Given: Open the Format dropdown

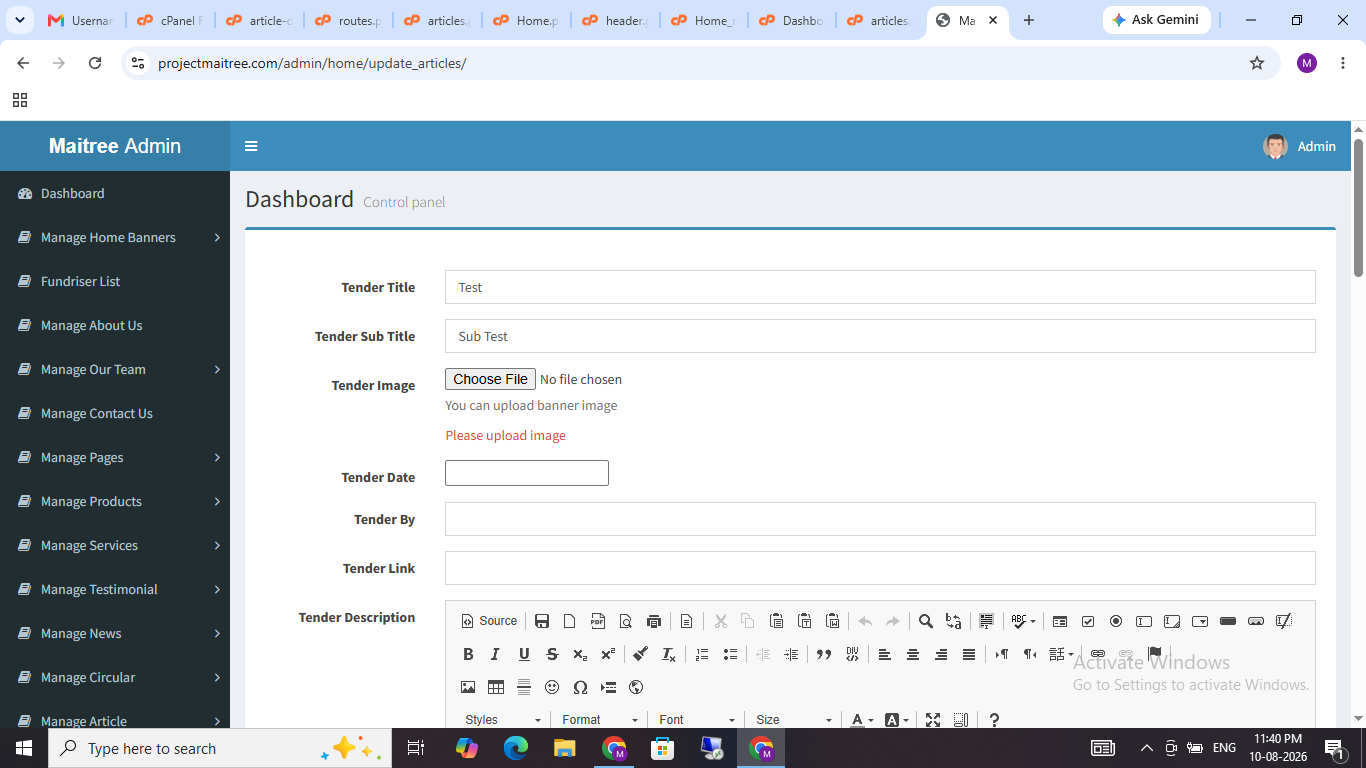Looking at the screenshot, I should coord(601,720).
